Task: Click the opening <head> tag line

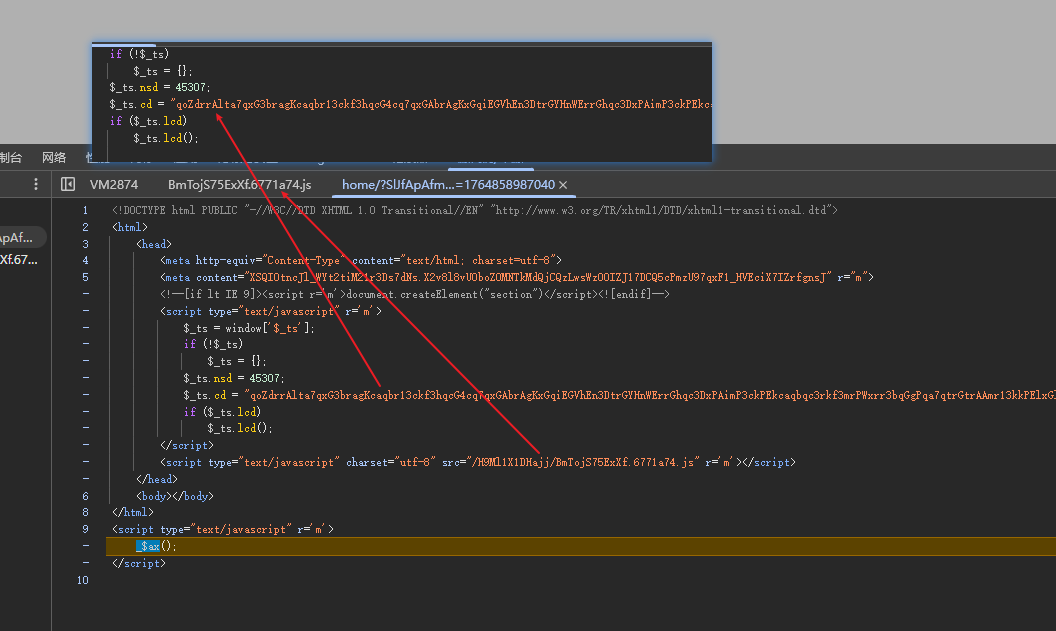Action: point(154,244)
